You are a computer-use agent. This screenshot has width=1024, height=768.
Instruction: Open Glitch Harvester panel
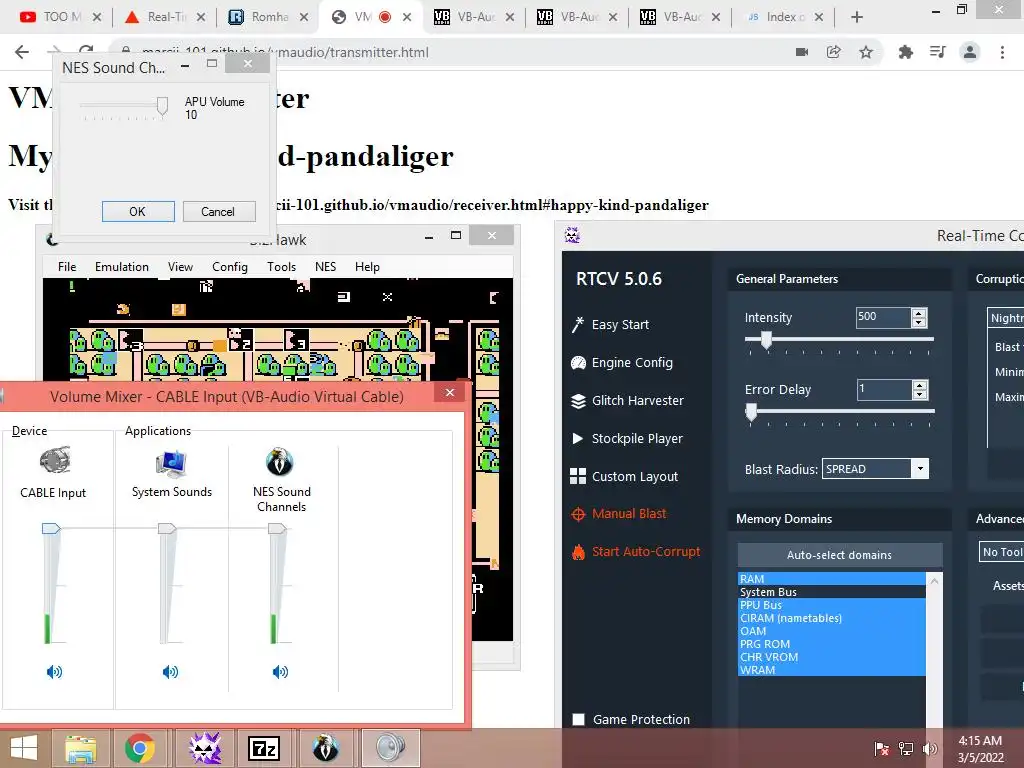click(x=627, y=400)
